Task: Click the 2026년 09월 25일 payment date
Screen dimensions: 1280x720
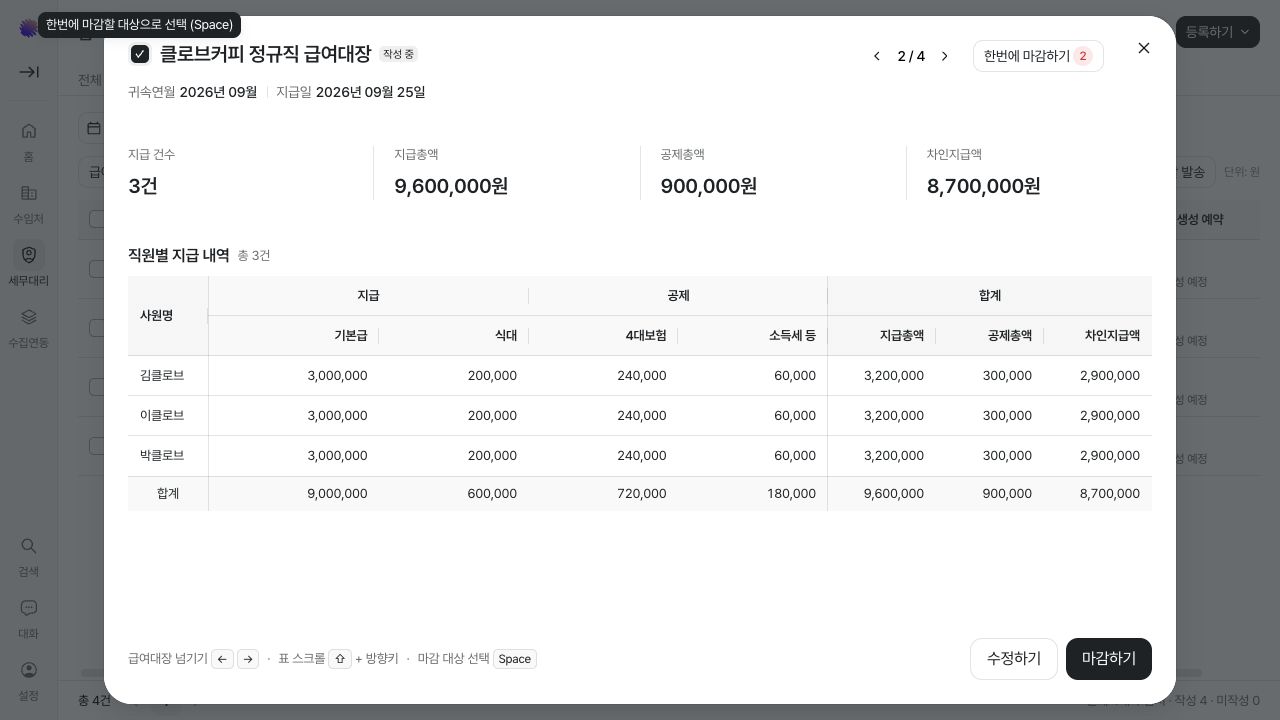Action: tap(370, 92)
